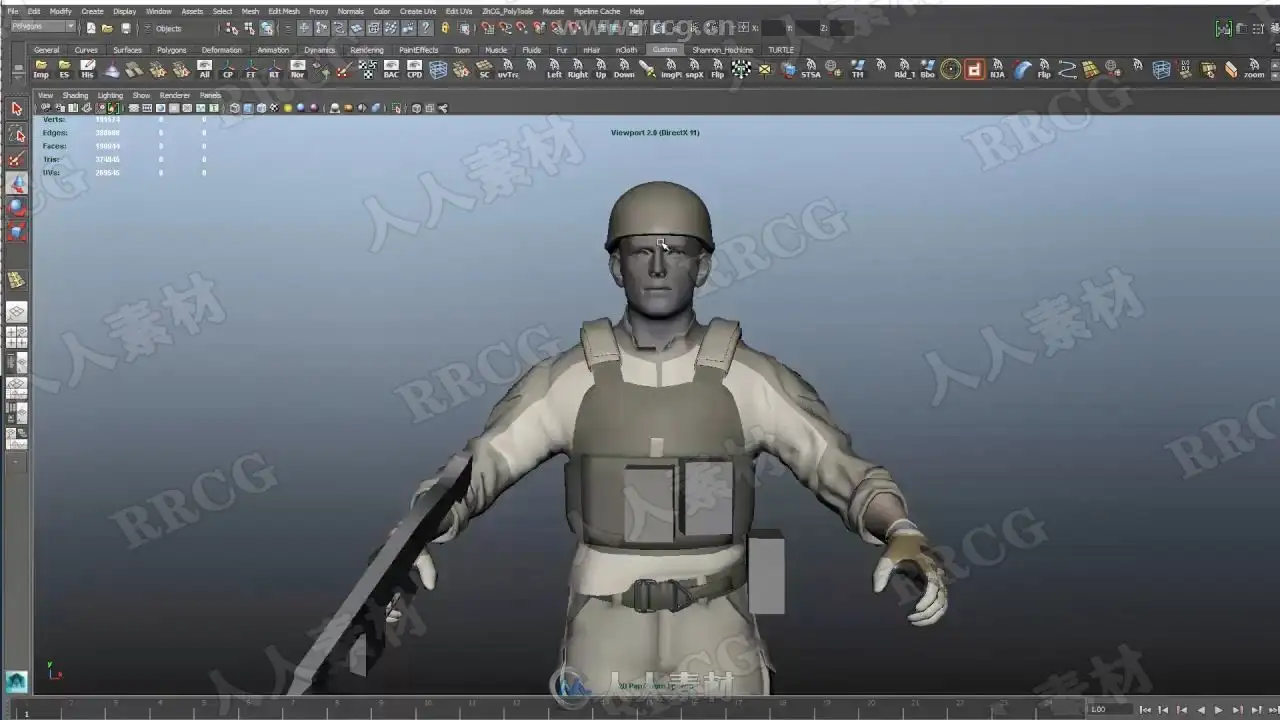
Task: Click the Imp shelf button
Action: [41, 69]
